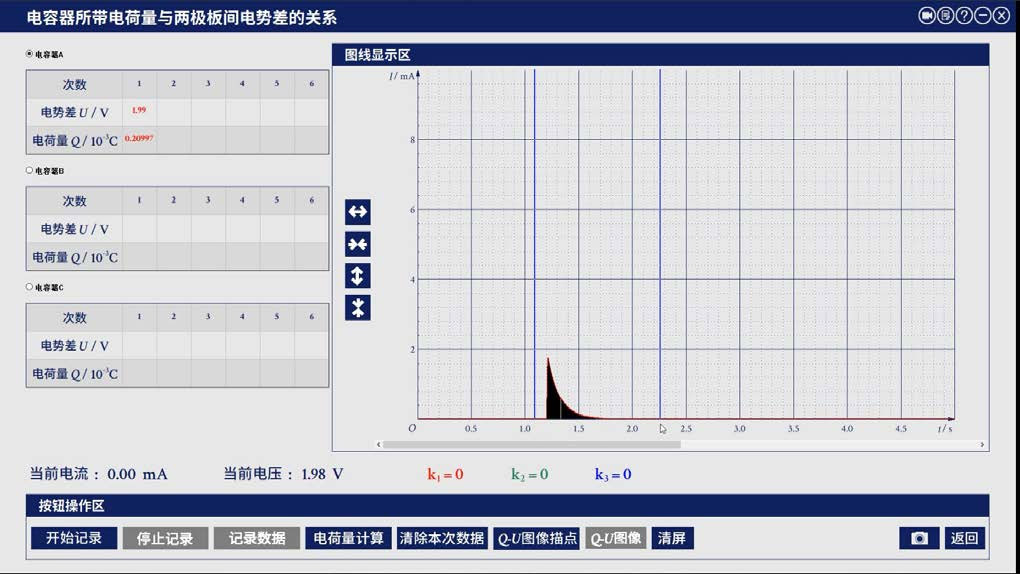
Task: Click the camera screenshot icon button
Action: [919, 538]
